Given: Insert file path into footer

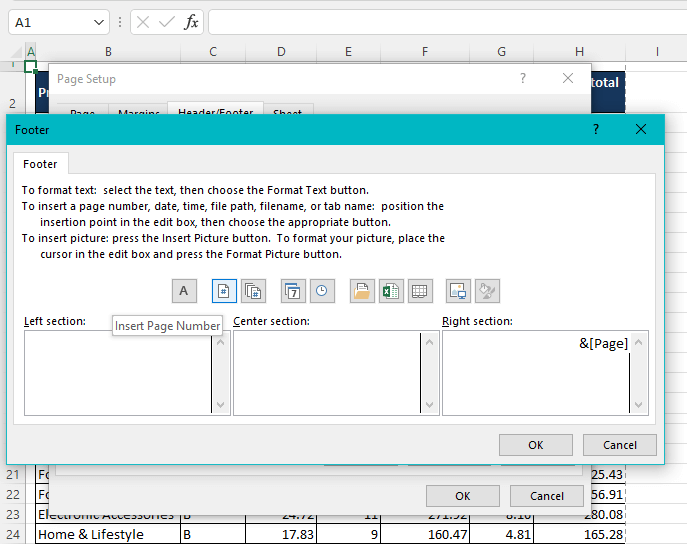Looking at the screenshot, I should pos(362,291).
